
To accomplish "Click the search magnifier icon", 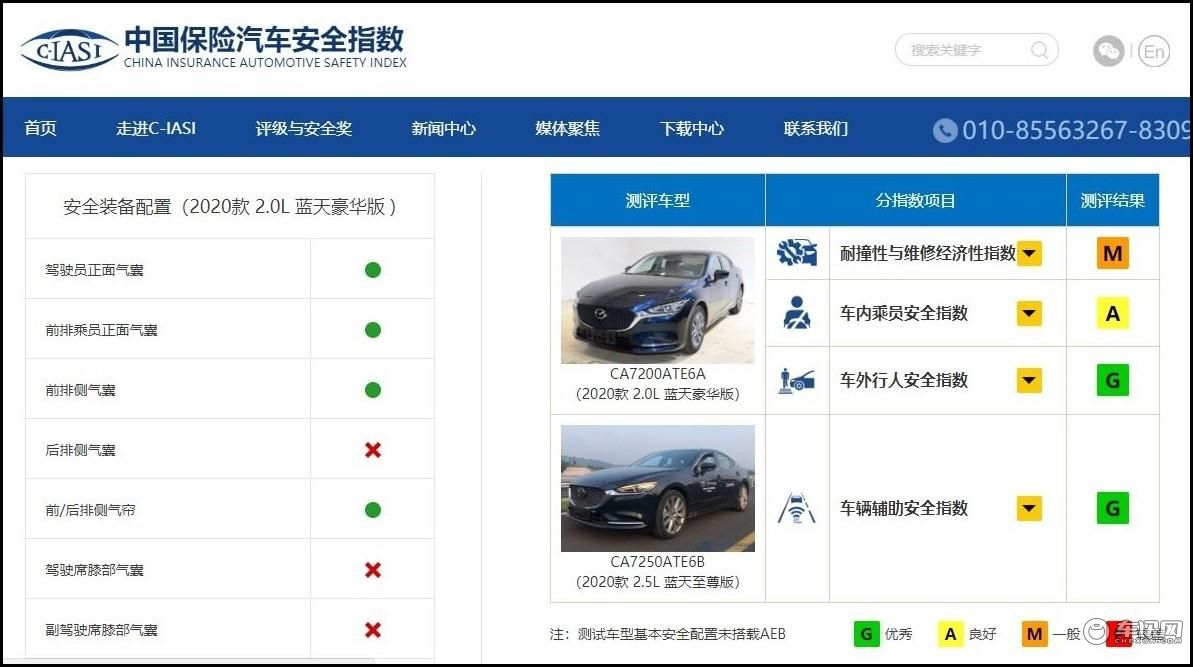I will coord(1039,50).
